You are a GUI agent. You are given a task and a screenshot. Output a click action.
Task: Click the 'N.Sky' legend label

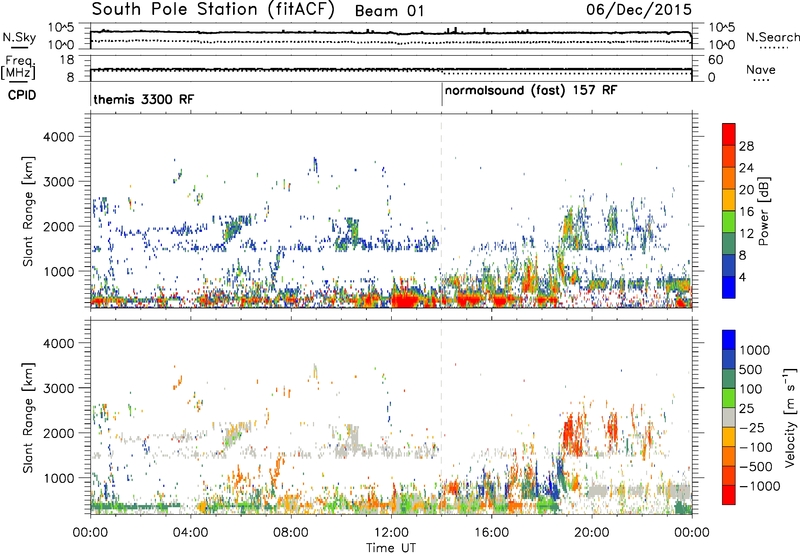(x=19, y=38)
